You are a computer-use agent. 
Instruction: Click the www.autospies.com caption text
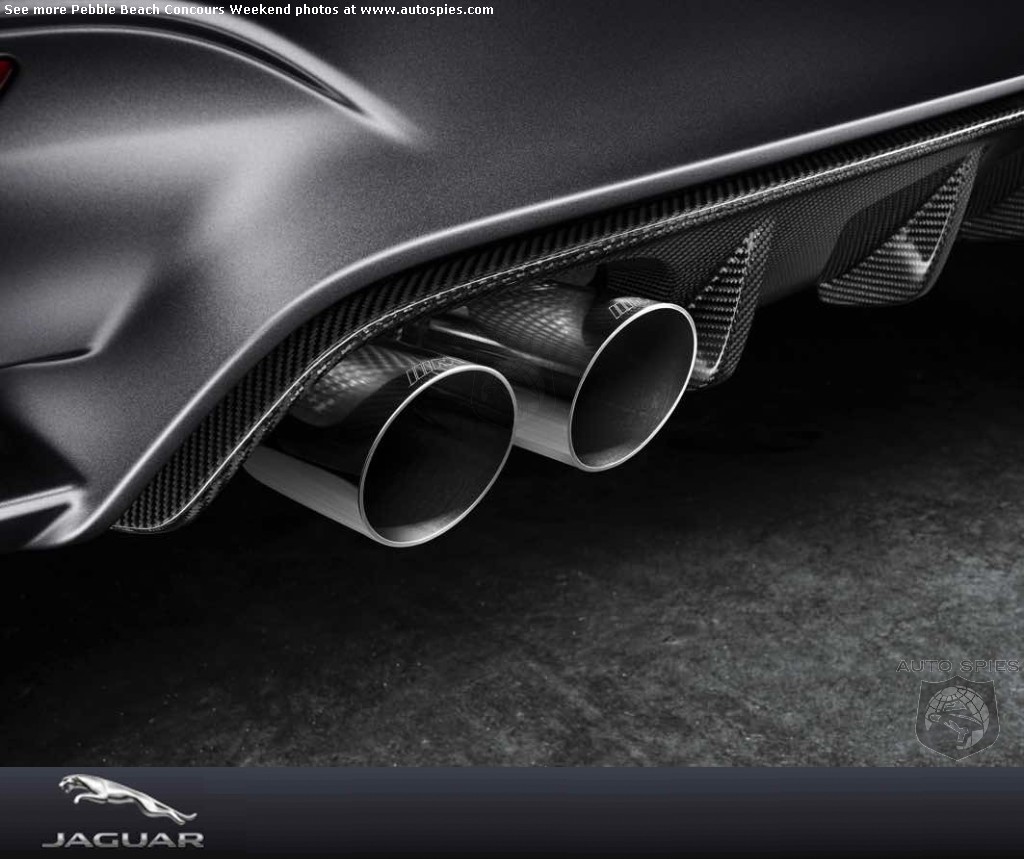[x=426, y=10]
